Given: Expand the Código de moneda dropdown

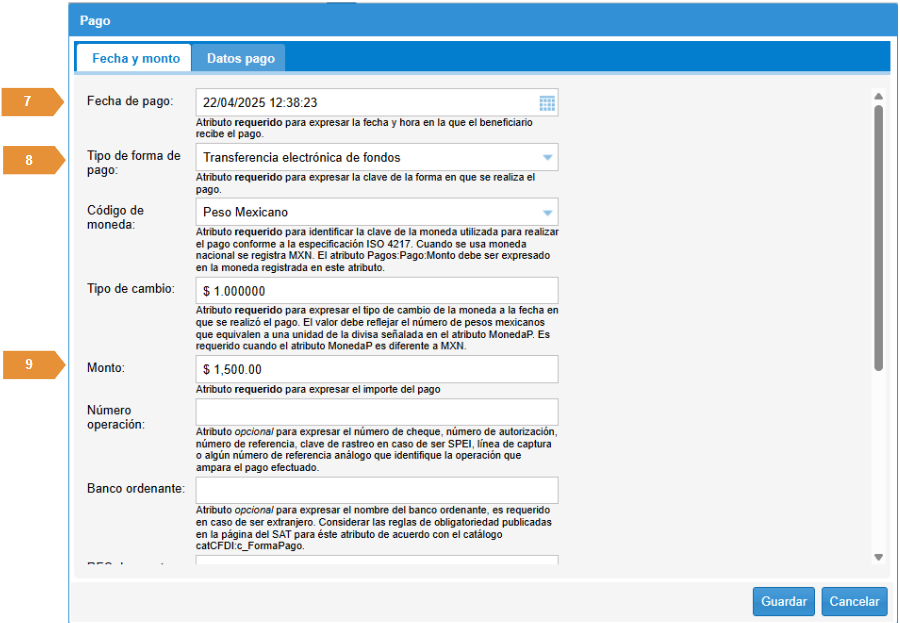Looking at the screenshot, I should click(x=547, y=212).
